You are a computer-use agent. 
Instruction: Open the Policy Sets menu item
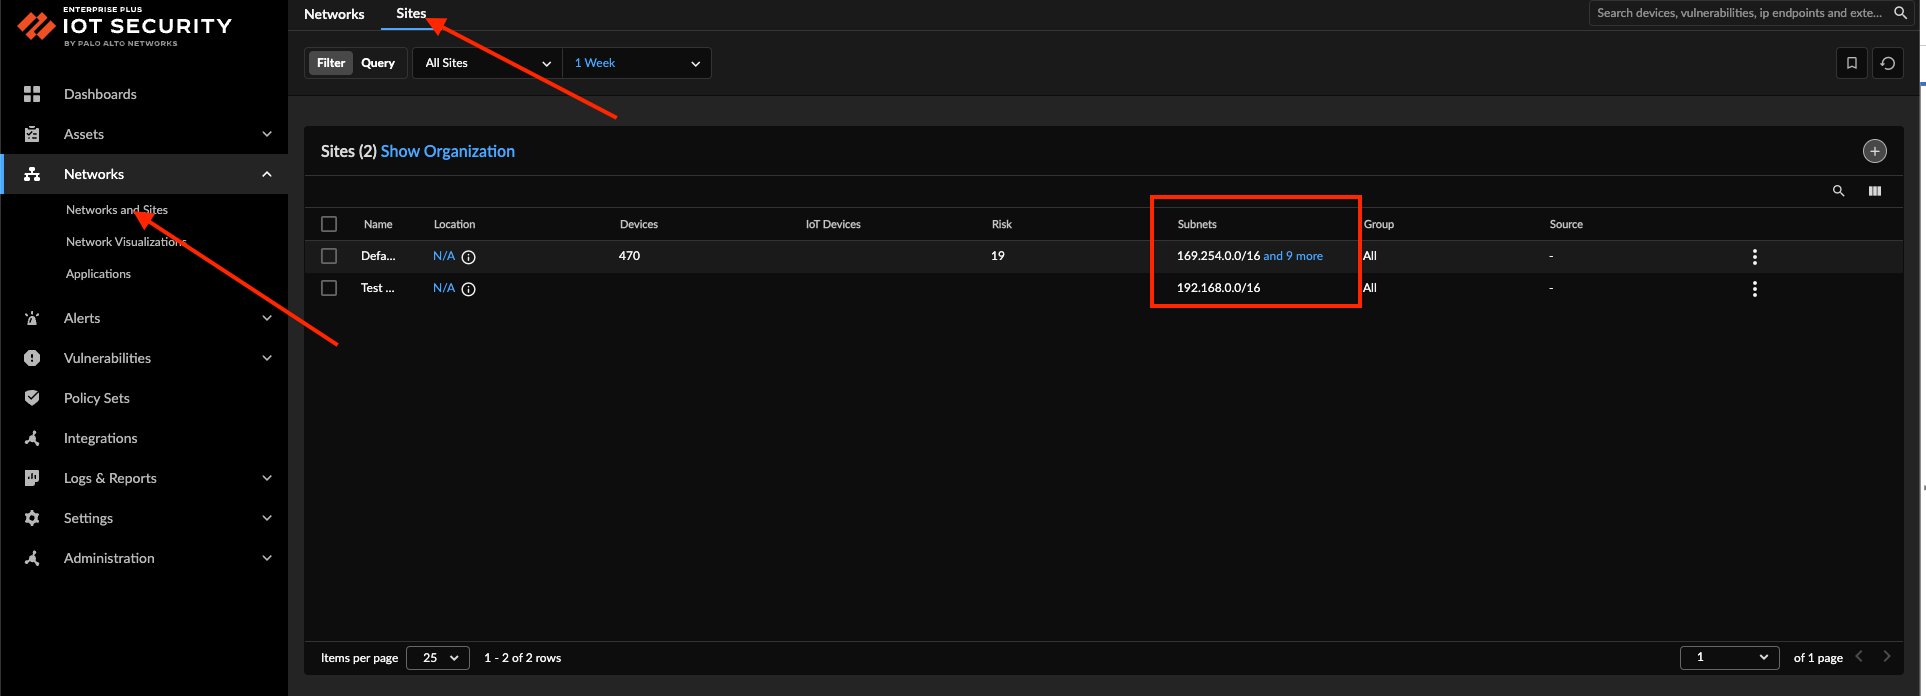point(97,398)
